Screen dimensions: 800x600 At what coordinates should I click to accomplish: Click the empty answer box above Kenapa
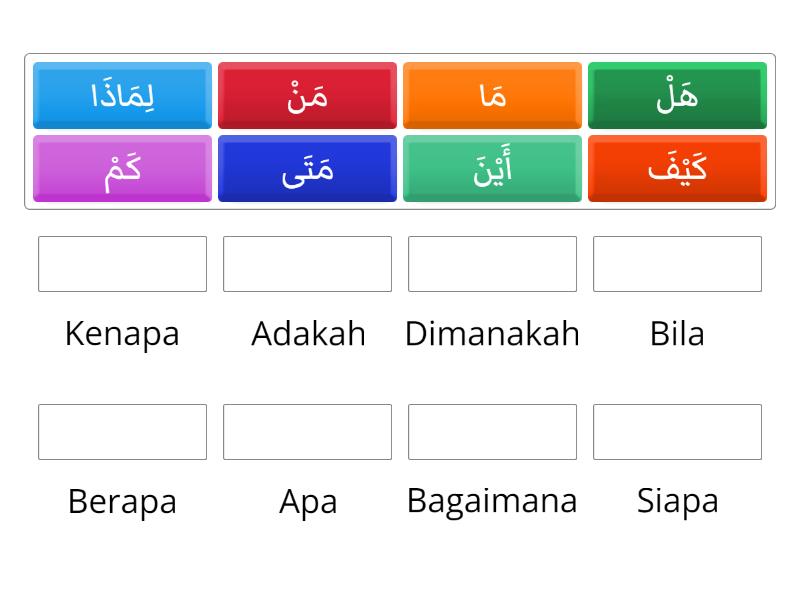point(122,264)
